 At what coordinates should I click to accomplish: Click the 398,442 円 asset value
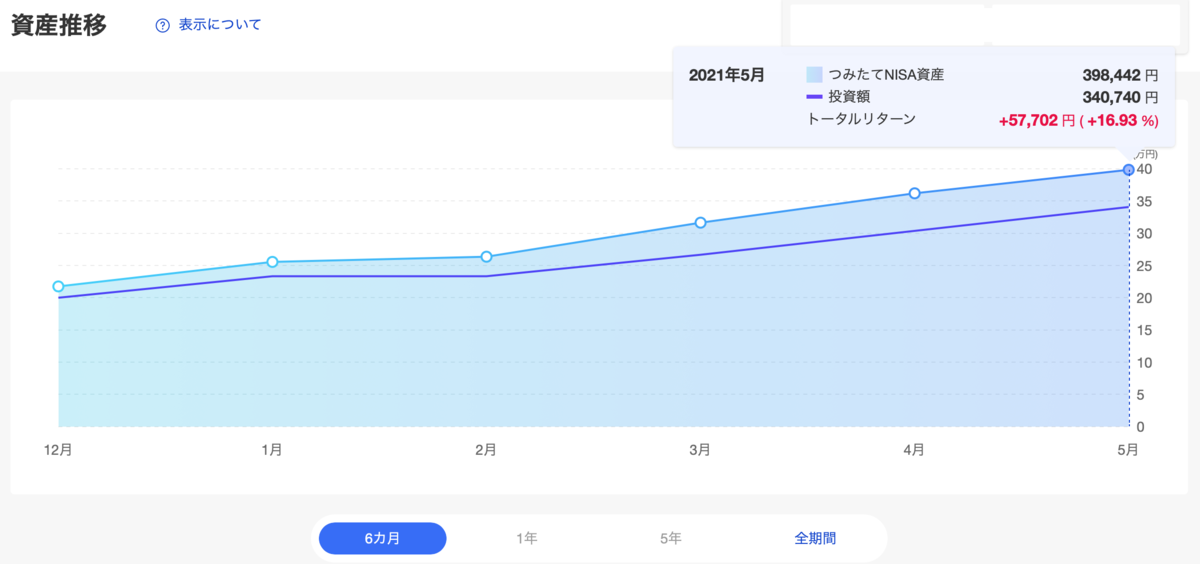1120,74
